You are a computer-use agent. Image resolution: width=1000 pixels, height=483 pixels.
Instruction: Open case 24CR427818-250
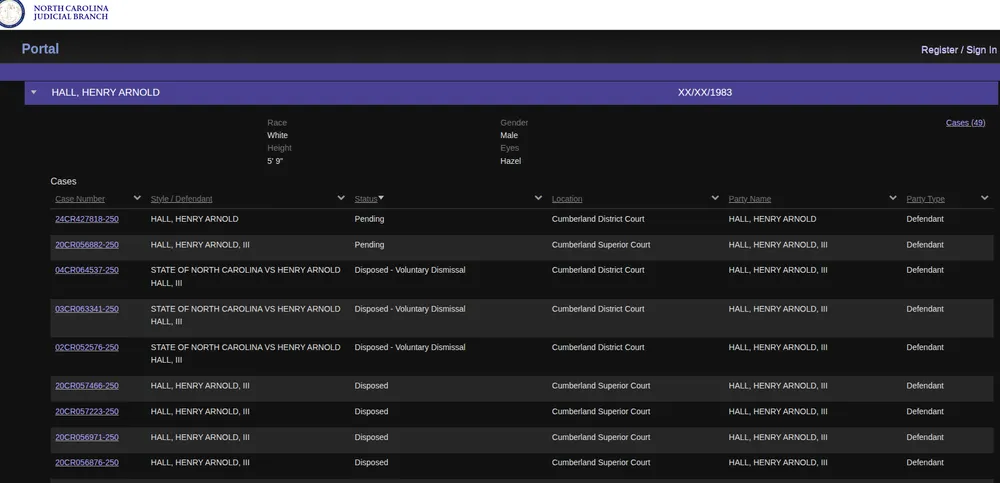(87, 219)
